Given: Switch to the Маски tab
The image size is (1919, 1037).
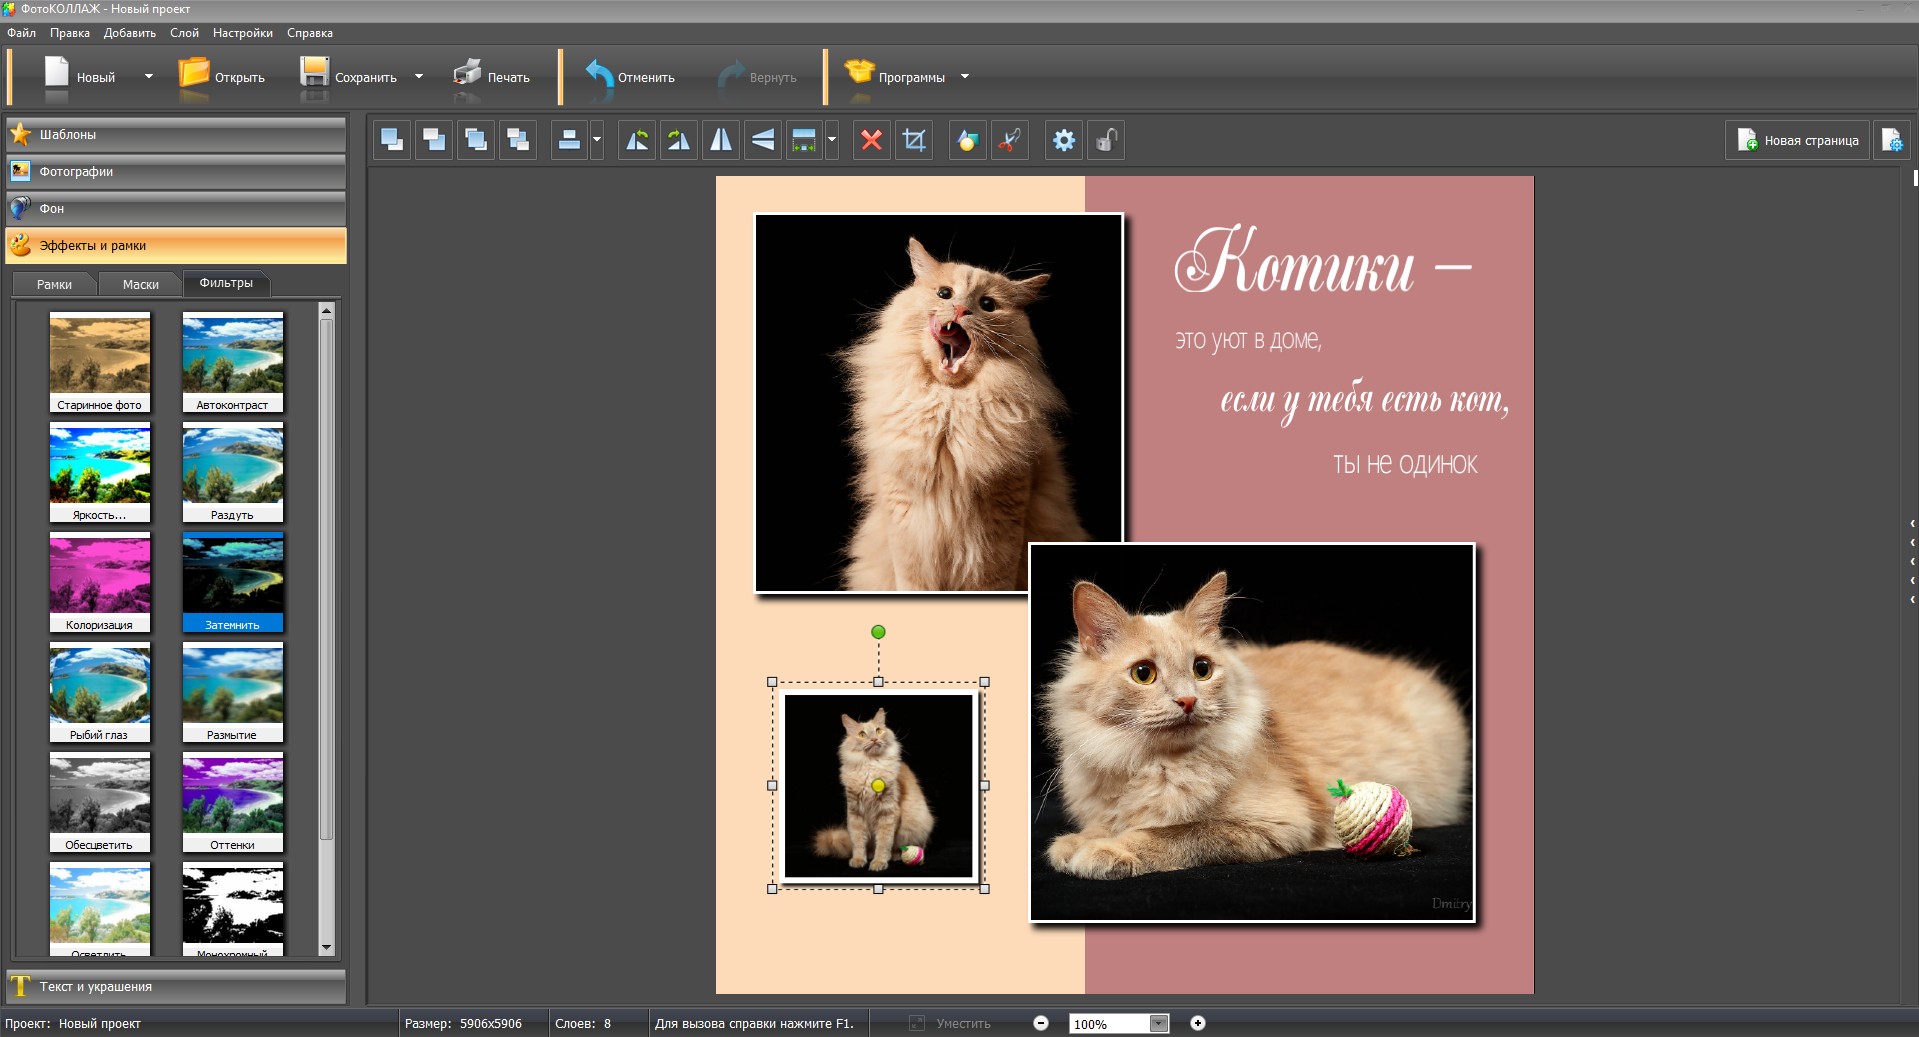Looking at the screenshot, I should pos(141,284).
